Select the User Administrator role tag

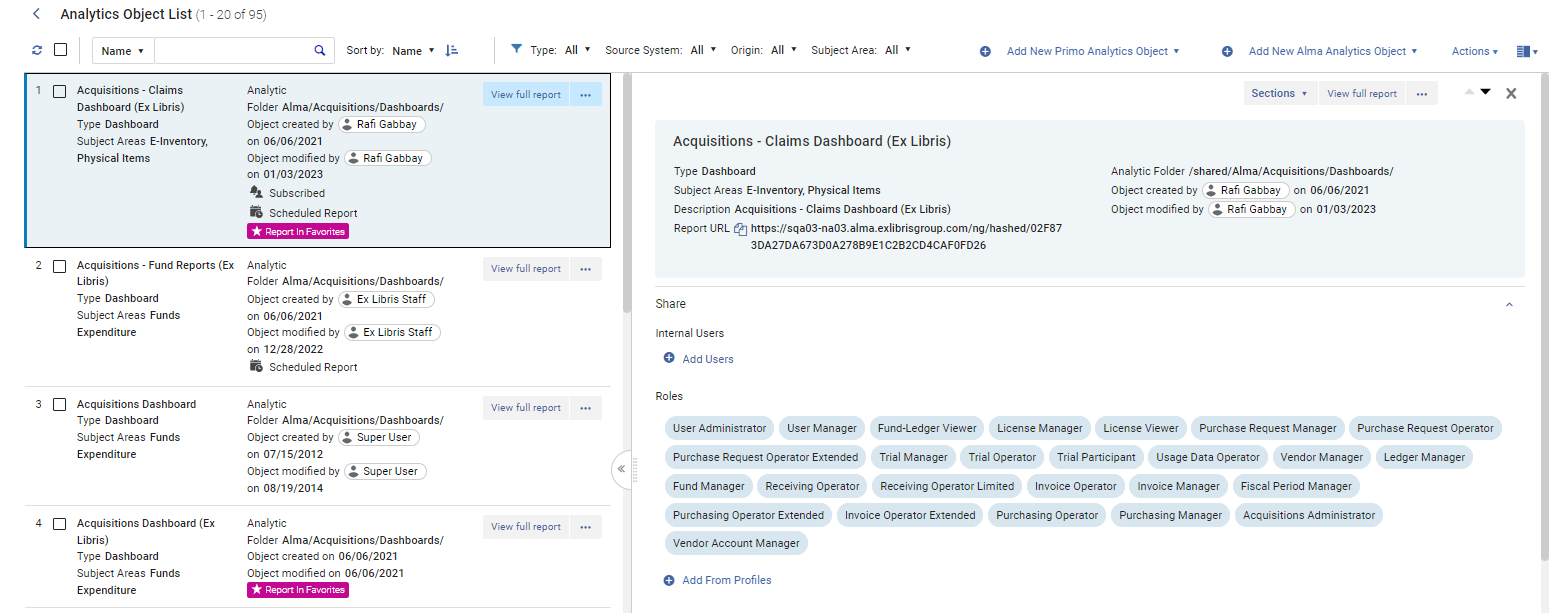[719, 428]
